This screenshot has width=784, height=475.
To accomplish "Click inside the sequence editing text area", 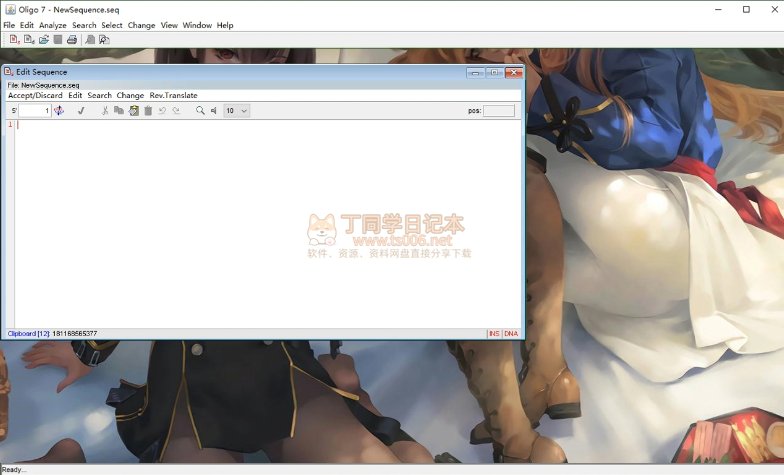I will (x=269, y=224).
